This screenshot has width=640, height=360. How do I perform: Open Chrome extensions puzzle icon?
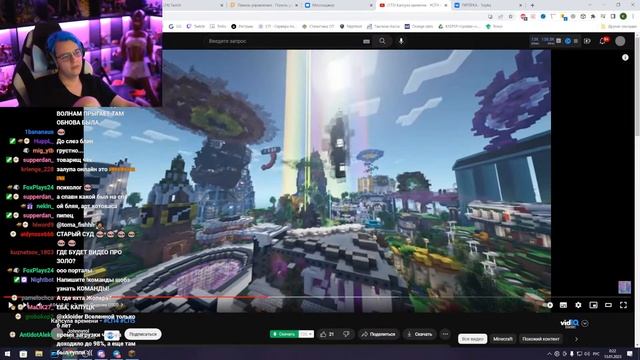coord(593,16)
